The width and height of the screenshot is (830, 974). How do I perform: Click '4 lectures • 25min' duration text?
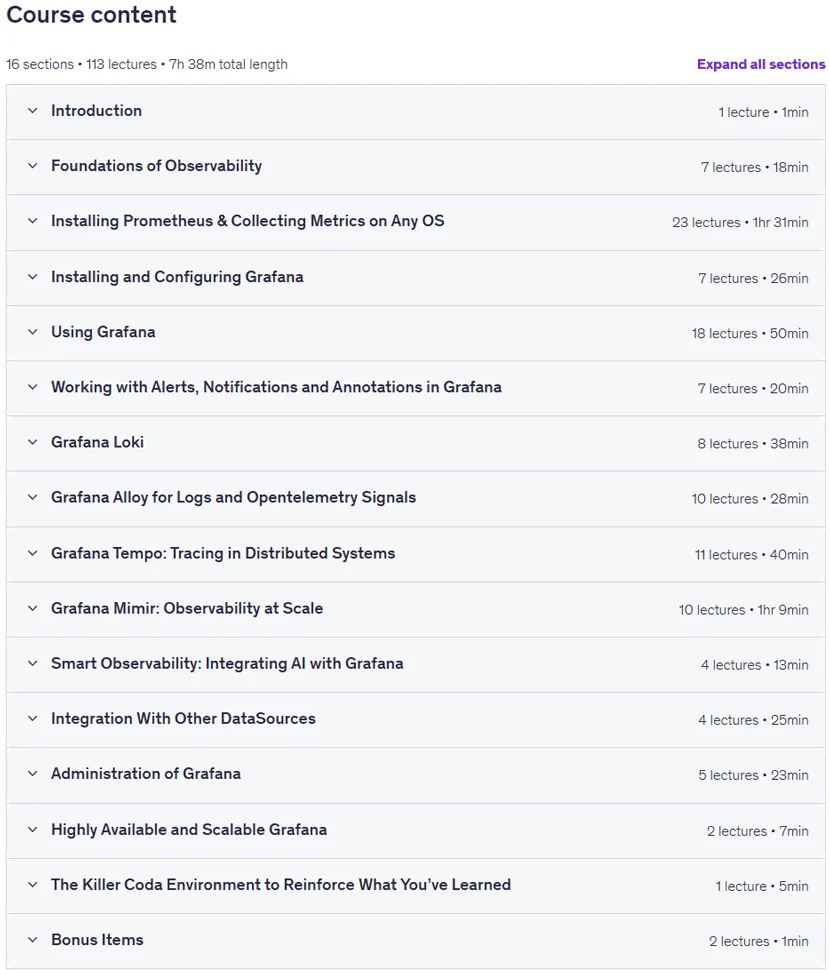pyautogui.click(x=754, y=721)
